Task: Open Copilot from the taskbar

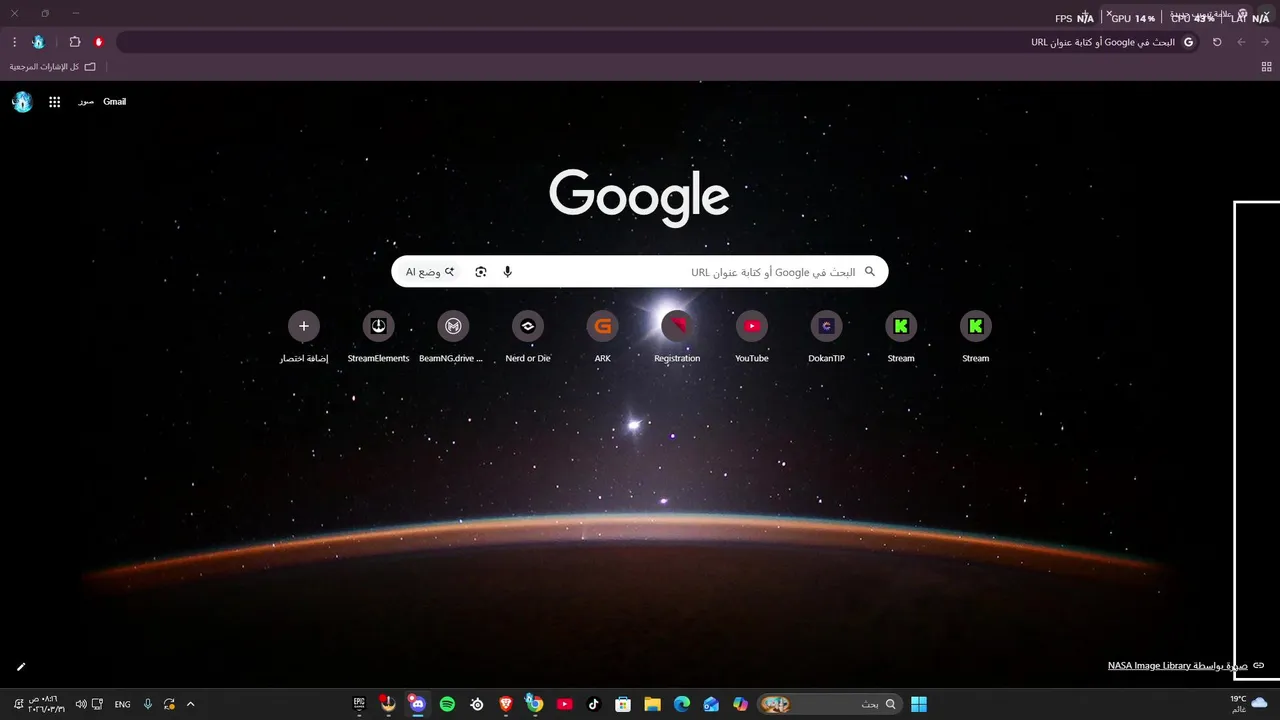Action: 741,704
